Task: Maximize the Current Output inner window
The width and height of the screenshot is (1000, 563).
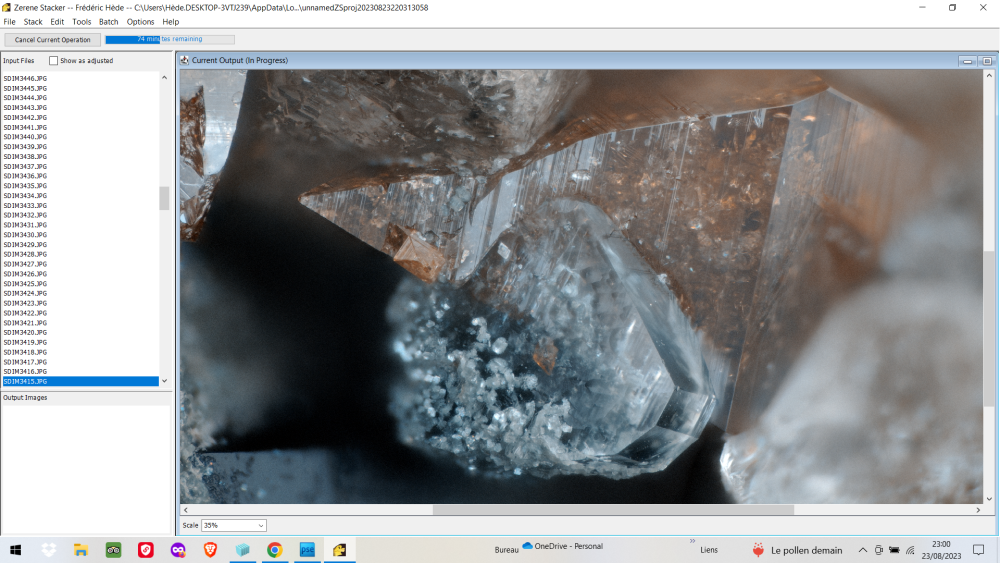Action: [986, 61]
